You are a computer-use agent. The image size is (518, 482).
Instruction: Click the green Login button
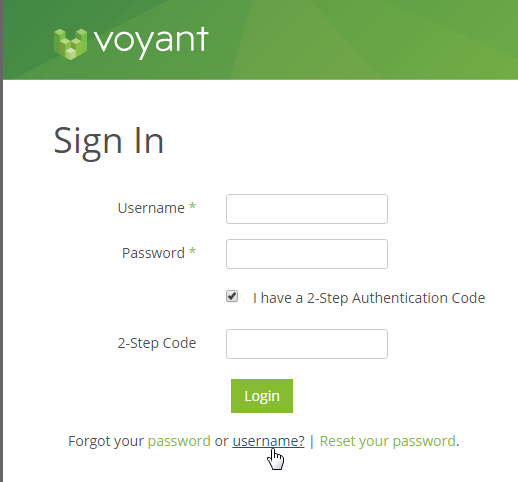click(262, 396)
